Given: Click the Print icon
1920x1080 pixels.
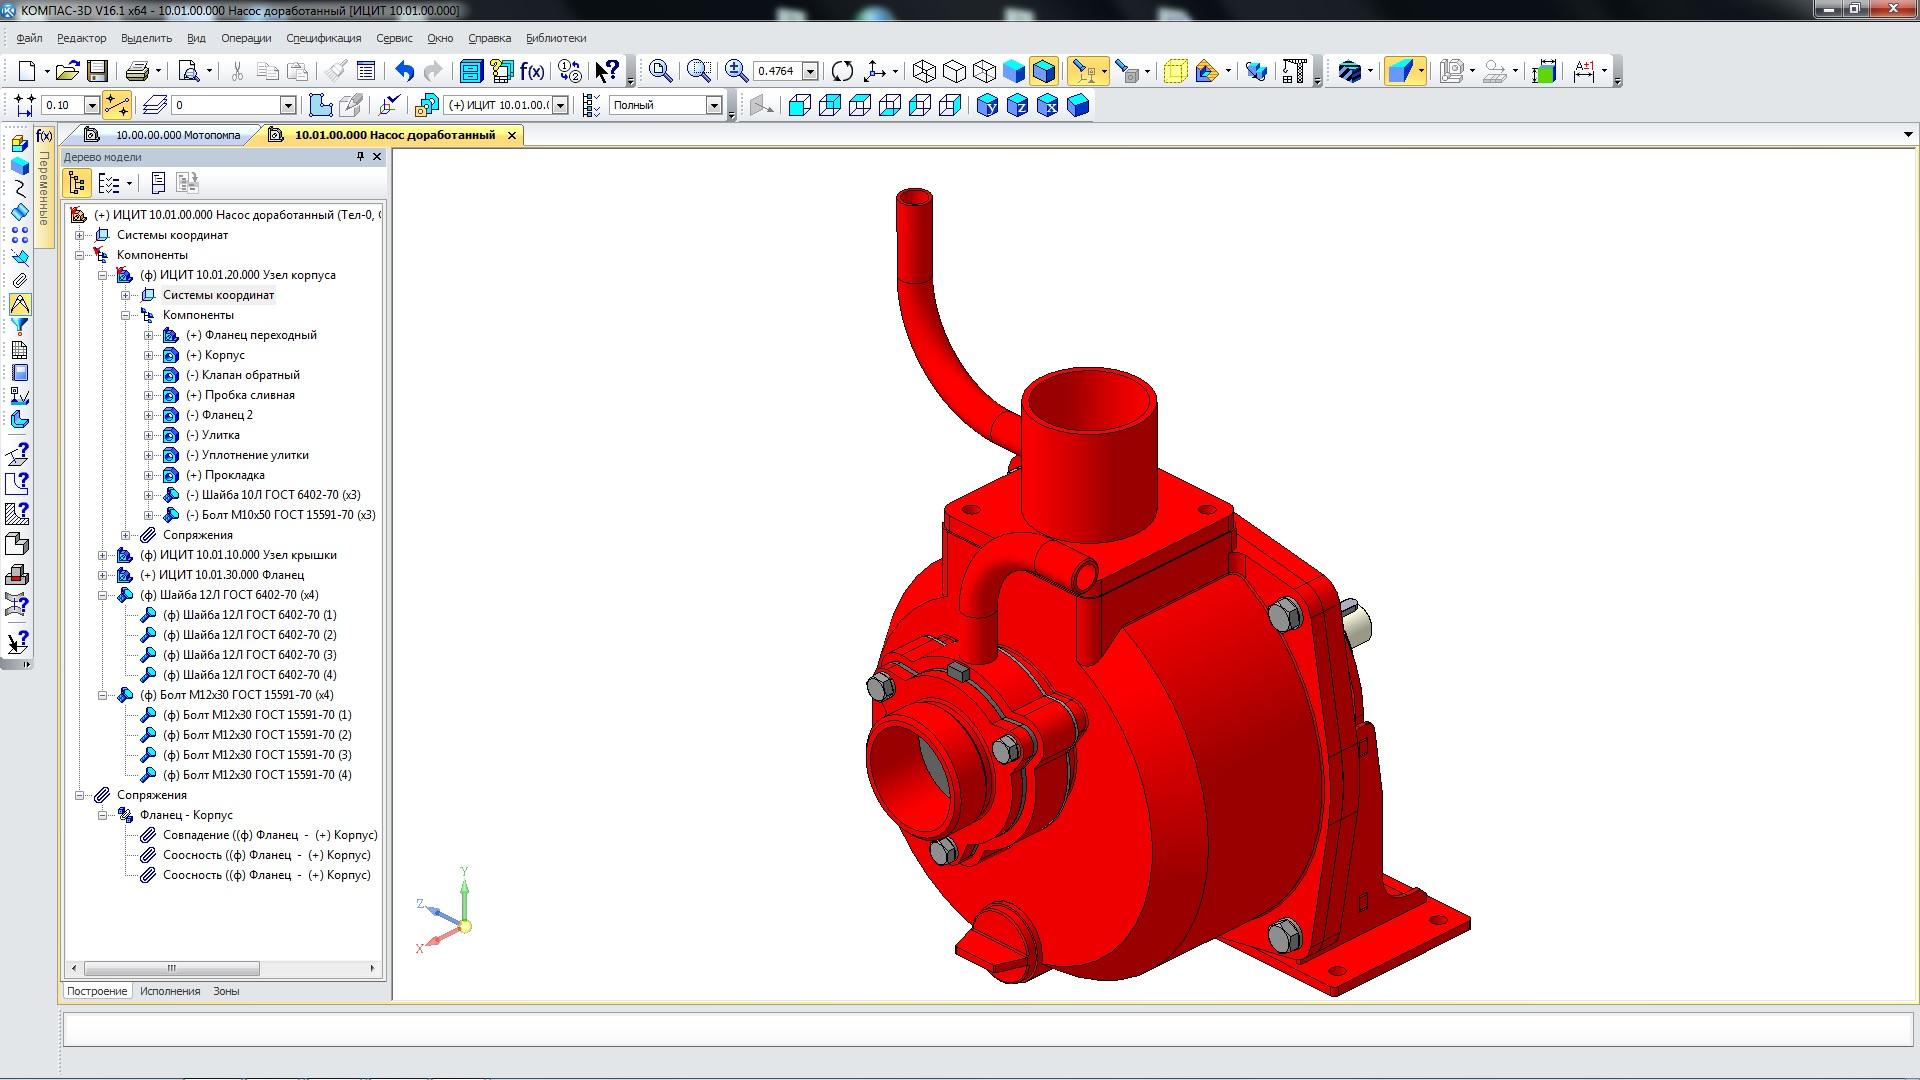Looking at the screenshot, I should (x=137, y=71).
